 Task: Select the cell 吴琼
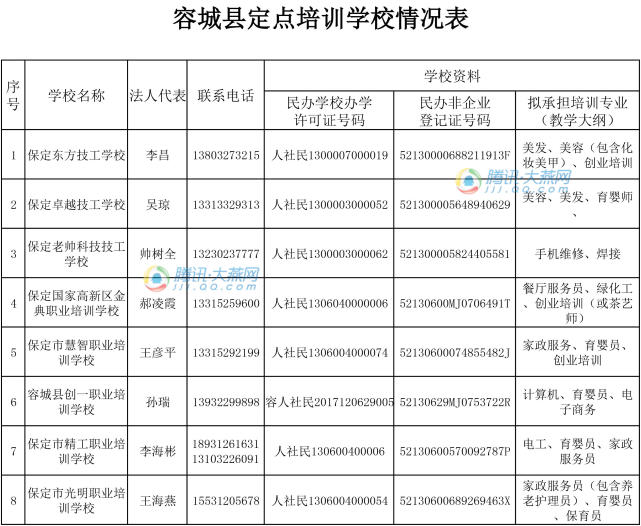(x=158, y=205)
